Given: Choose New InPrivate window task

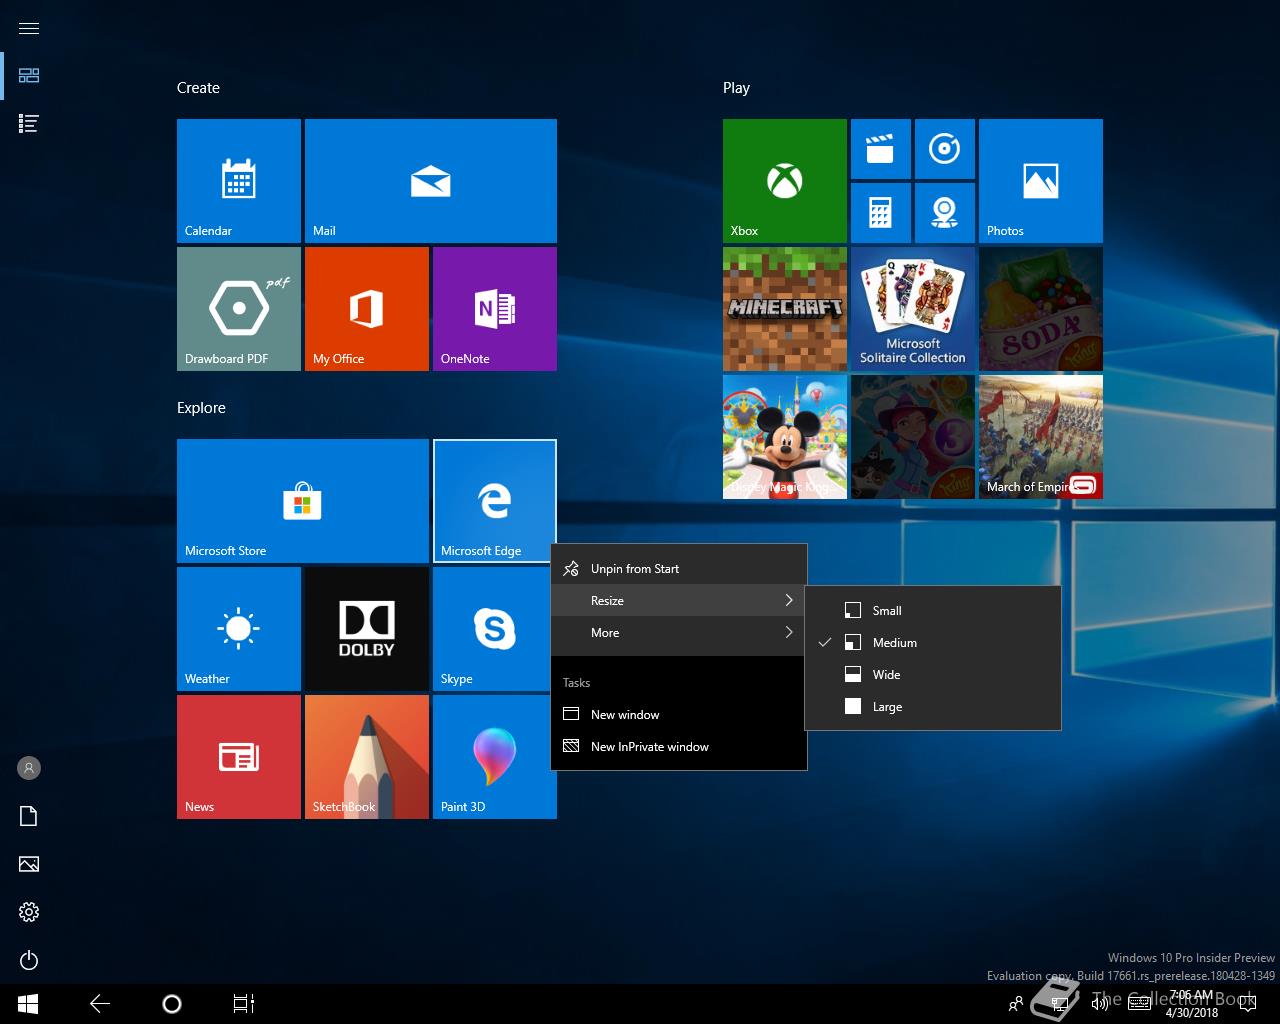Looking at the screenshot, I should (679, 747).
